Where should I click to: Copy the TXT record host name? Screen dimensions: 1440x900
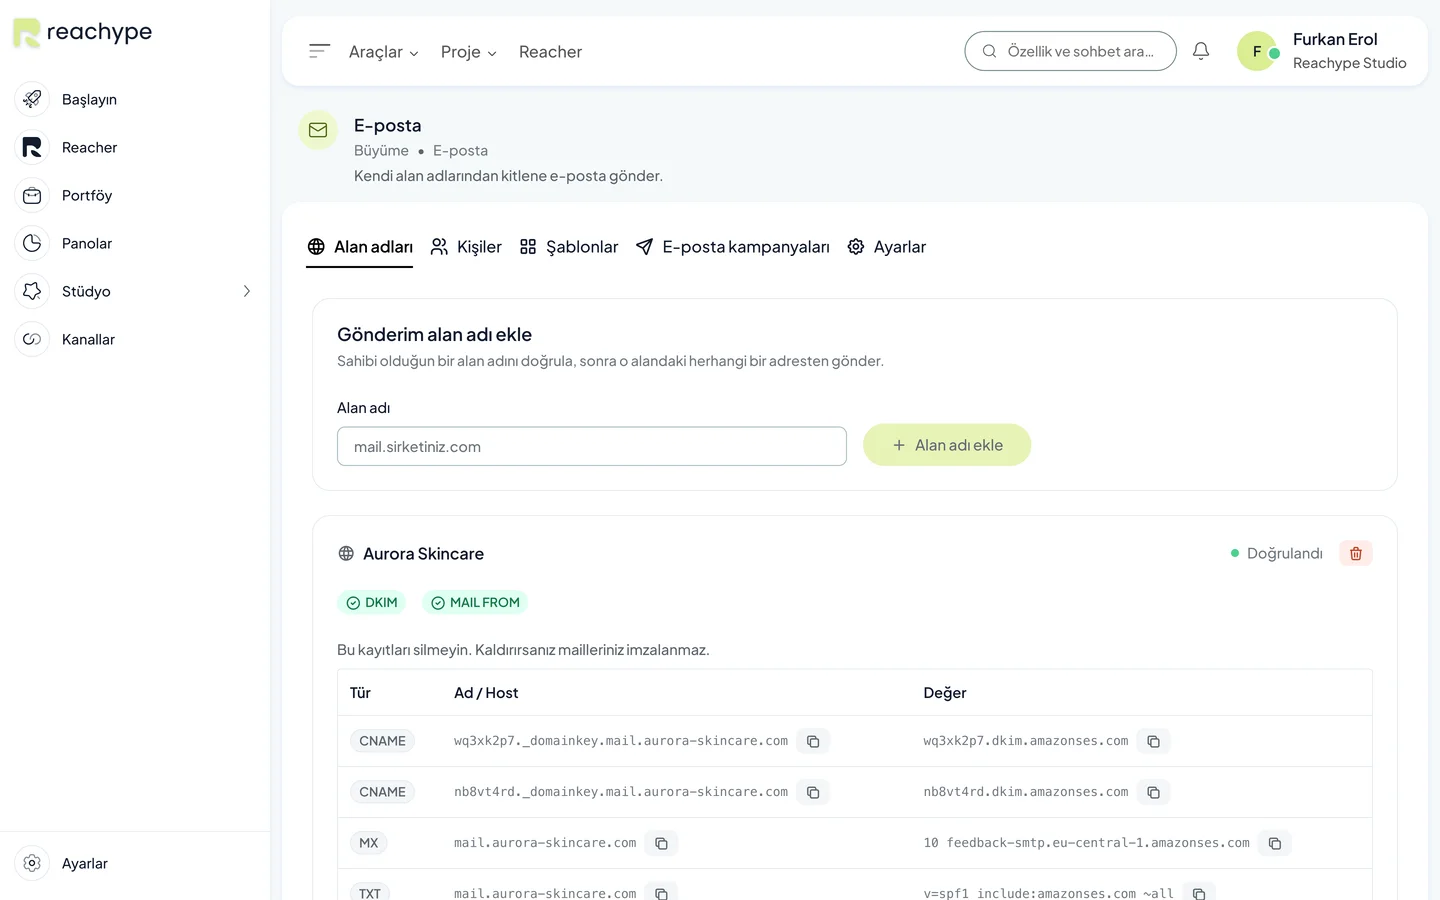pos(661,893)
